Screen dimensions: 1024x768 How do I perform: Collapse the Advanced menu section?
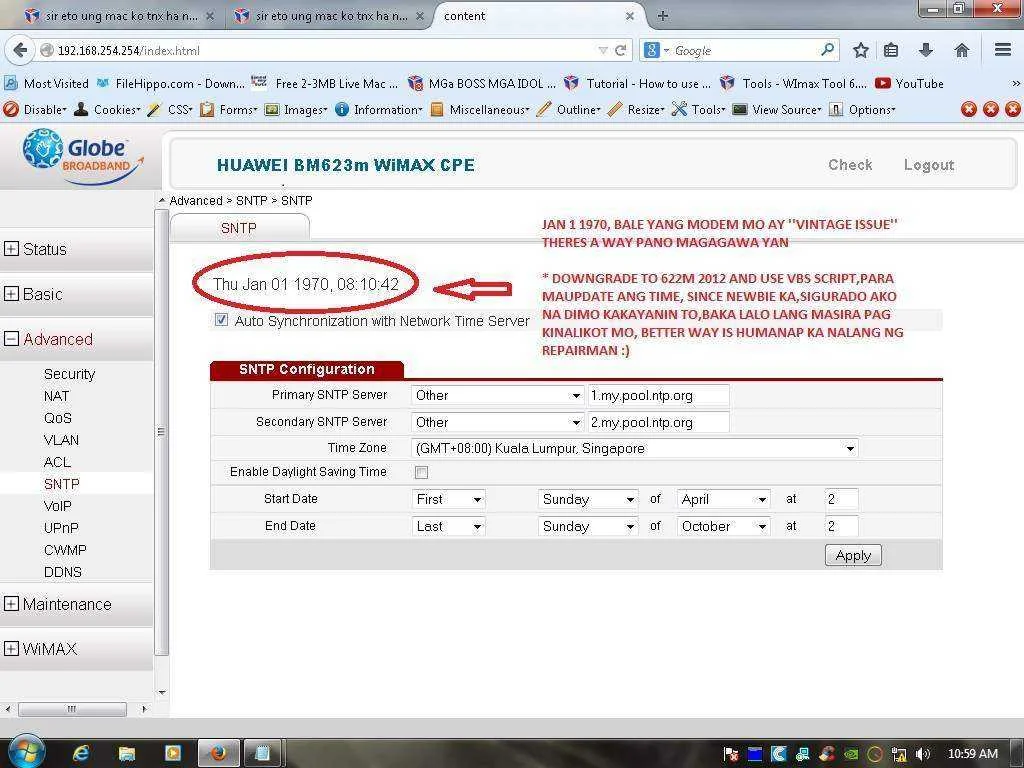click(x=11, y=339)
